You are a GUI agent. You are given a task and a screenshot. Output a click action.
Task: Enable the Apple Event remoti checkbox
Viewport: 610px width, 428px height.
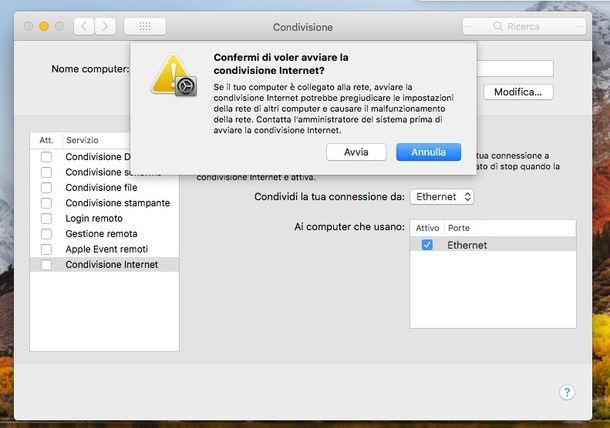pos(46,249)
